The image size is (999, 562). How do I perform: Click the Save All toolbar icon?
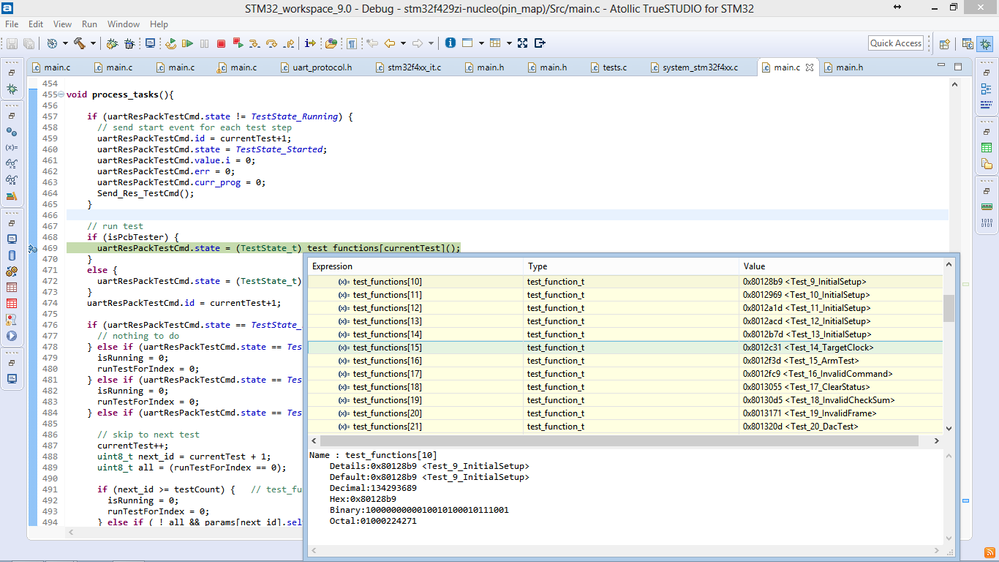click(x=29, y=43)
